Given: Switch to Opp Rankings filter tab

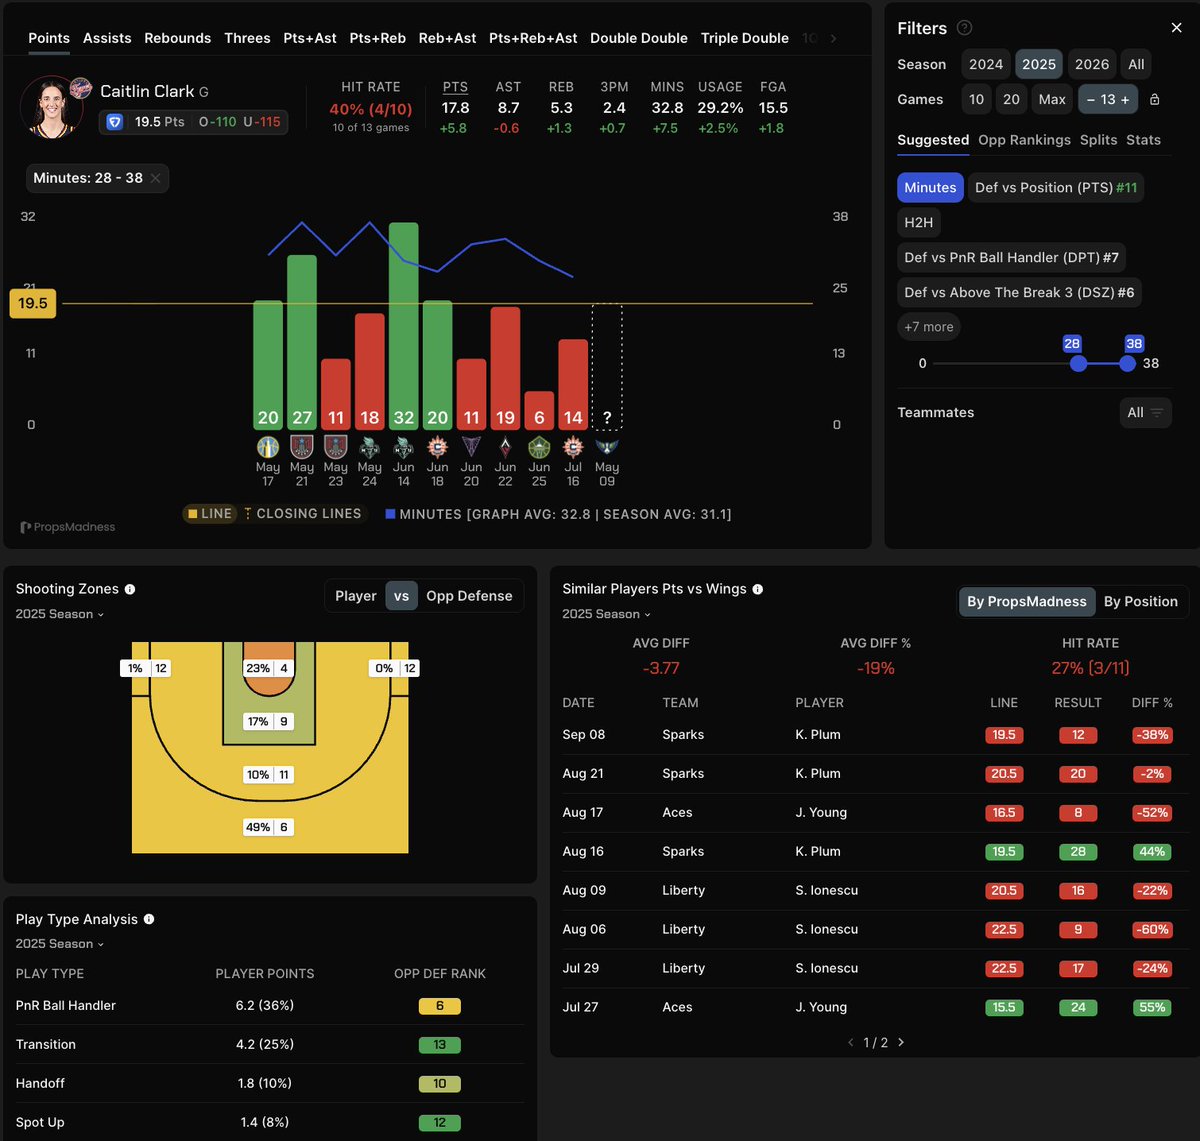Looking at the screenshot, I should click(x=1024, y=140).
